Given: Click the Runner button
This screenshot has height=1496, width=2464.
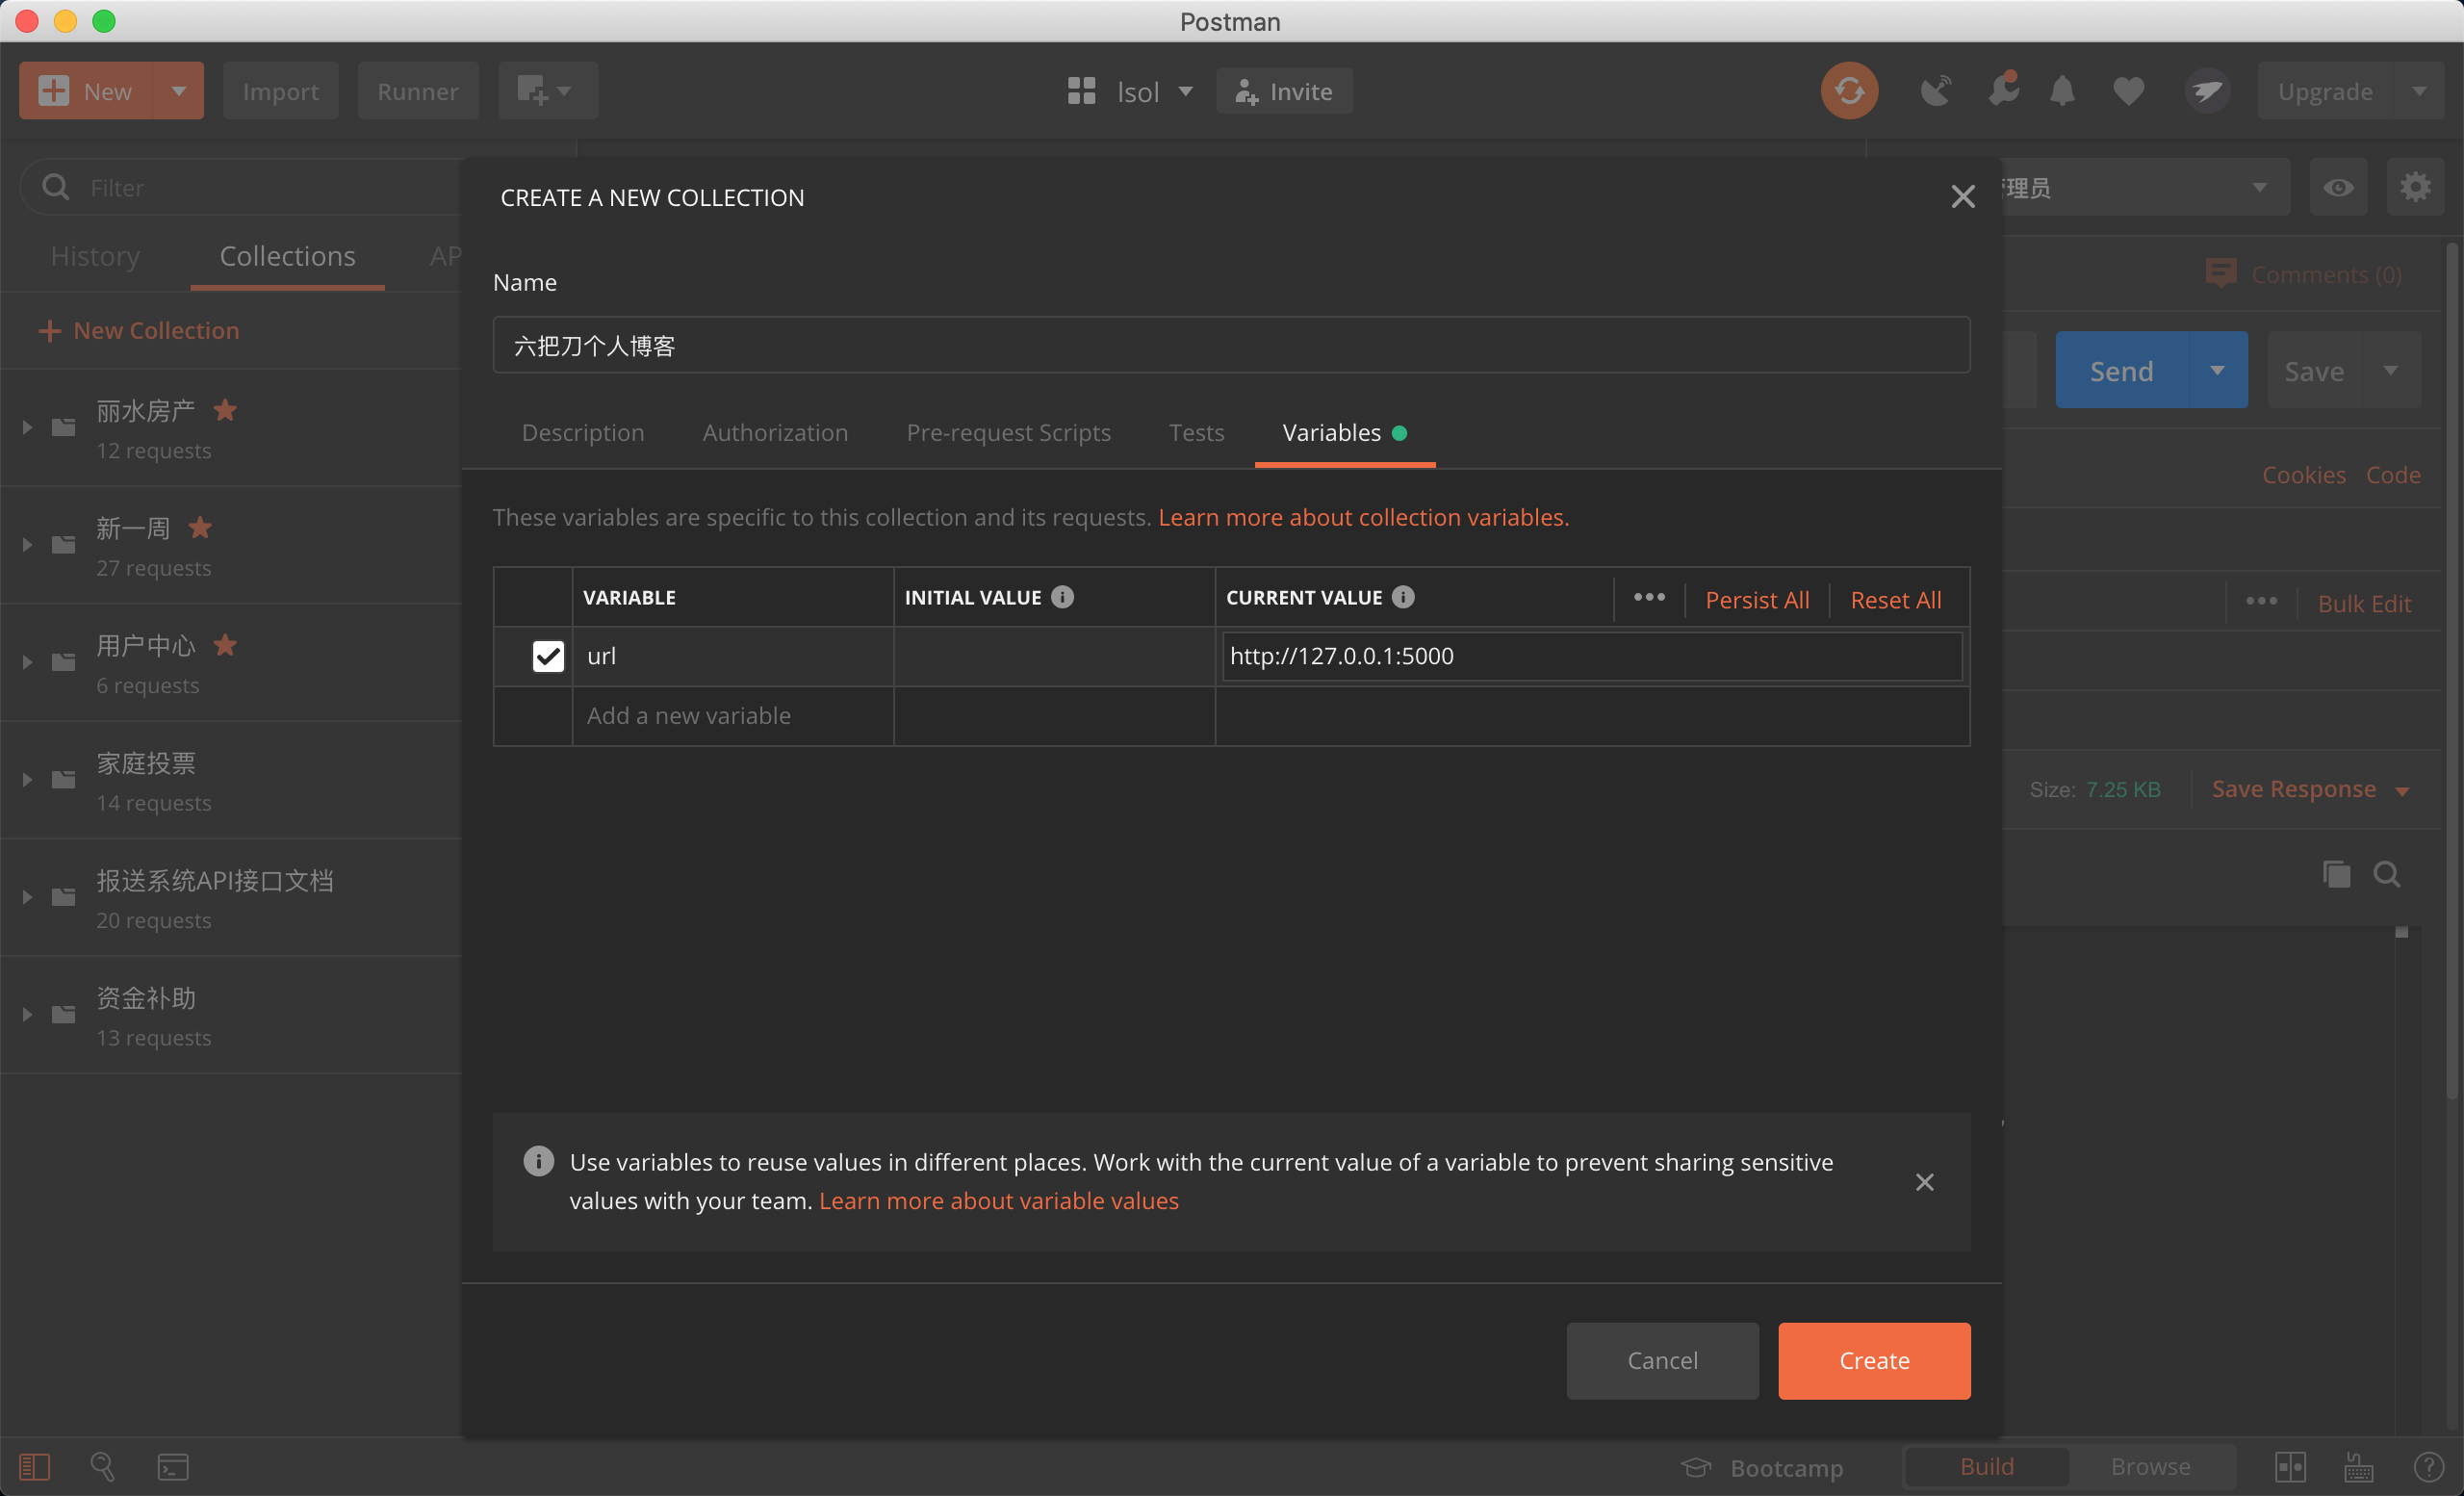Looking at the screenshot, I should click(418, 91).
